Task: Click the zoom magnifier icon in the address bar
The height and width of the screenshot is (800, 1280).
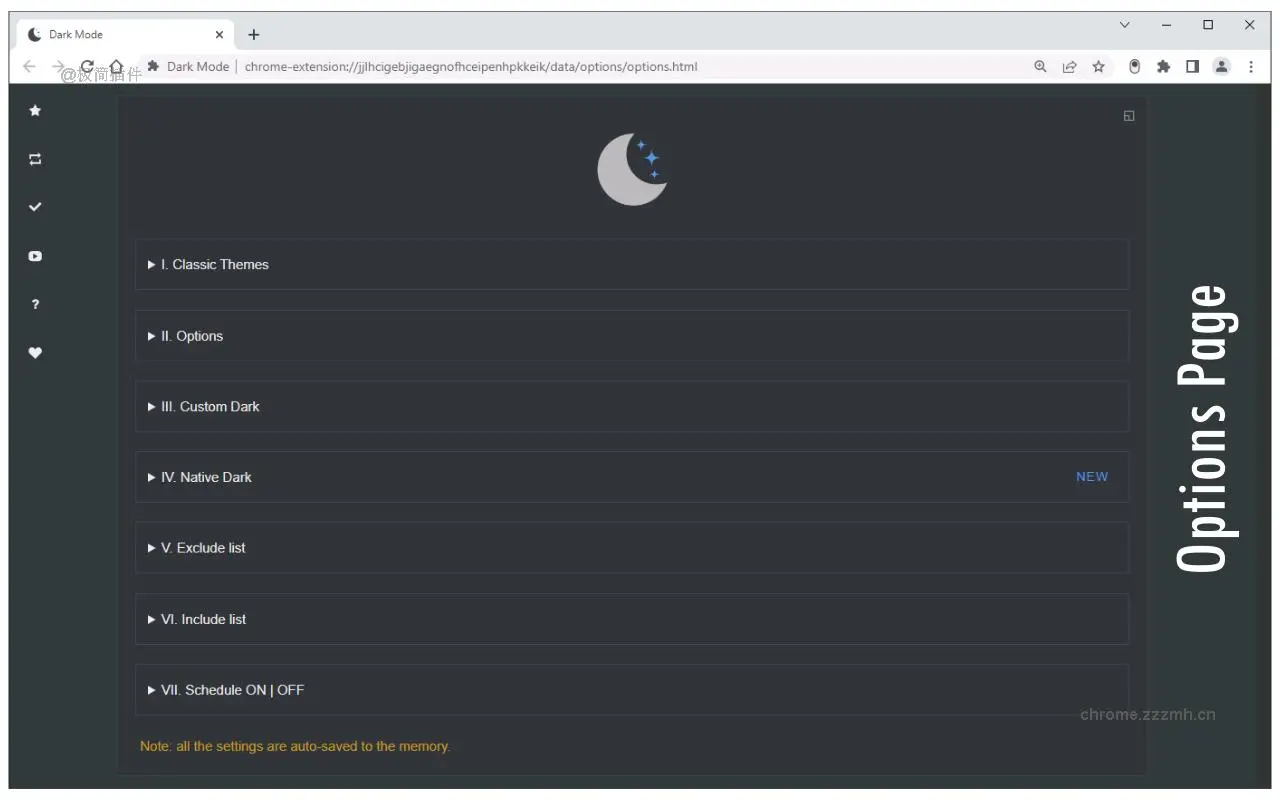Action: [1040, 66]
